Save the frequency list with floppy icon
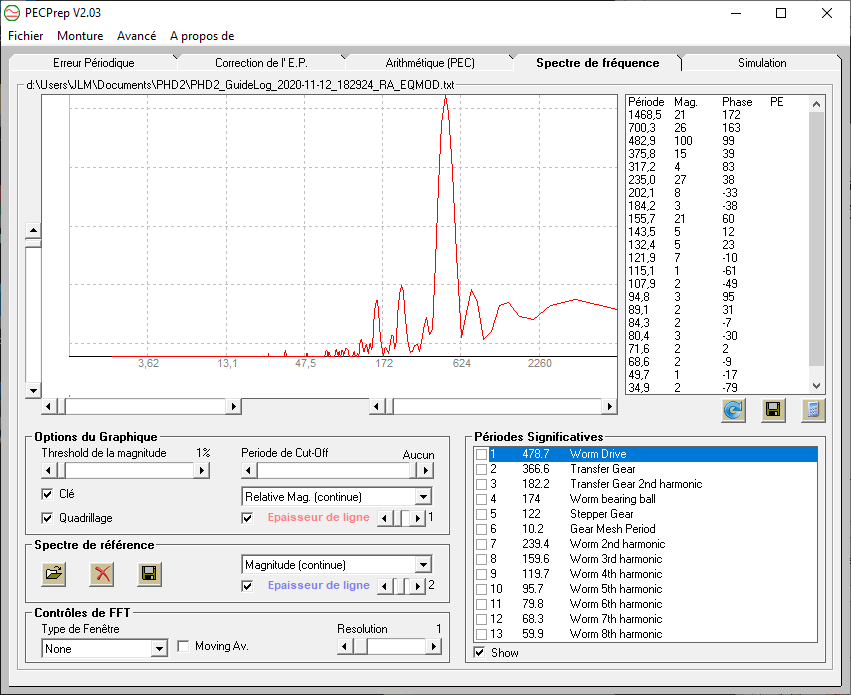 (x=773, y=410)
